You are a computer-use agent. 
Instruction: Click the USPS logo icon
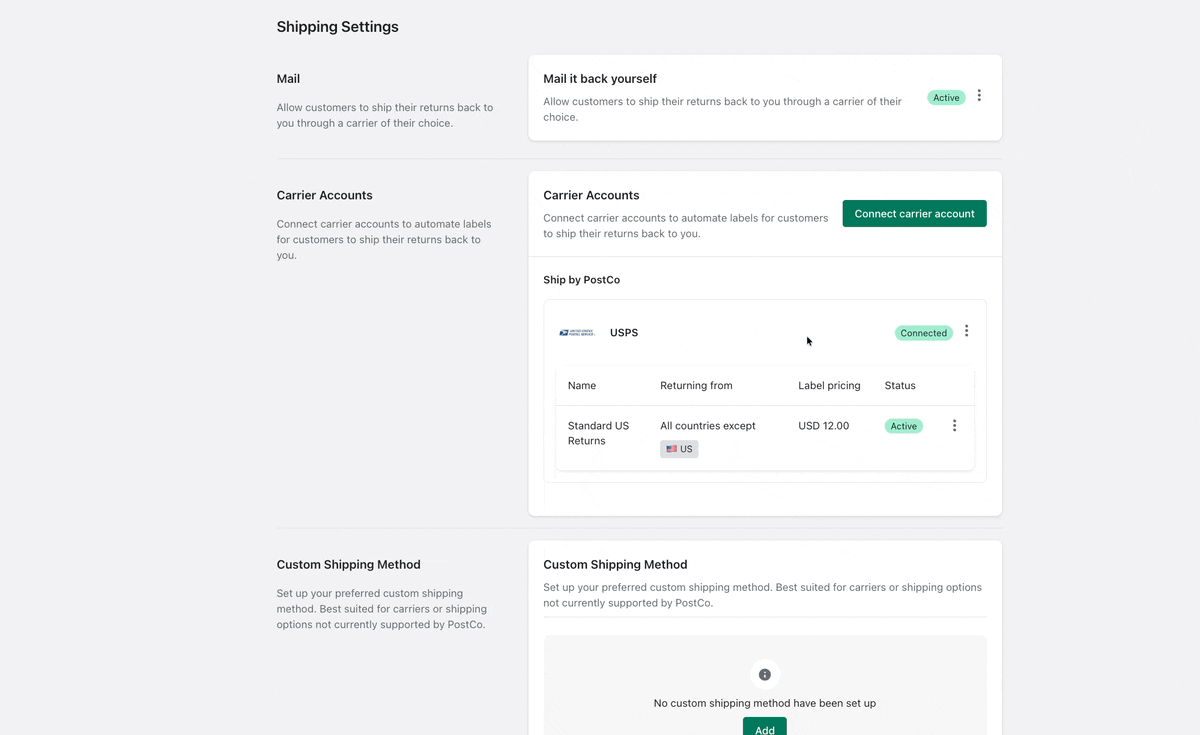tap(577, 333)
